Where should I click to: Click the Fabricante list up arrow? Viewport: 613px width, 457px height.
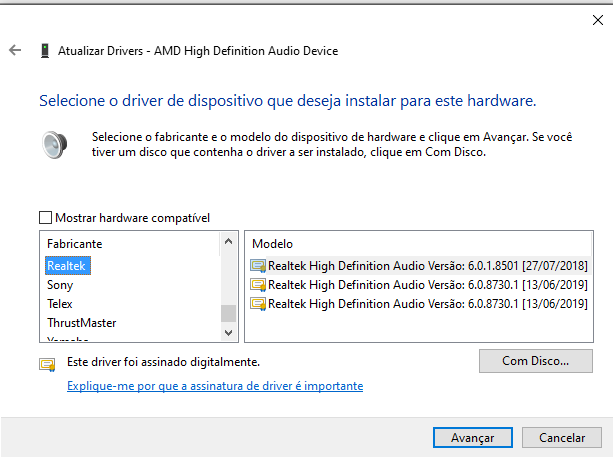point(229,241)
